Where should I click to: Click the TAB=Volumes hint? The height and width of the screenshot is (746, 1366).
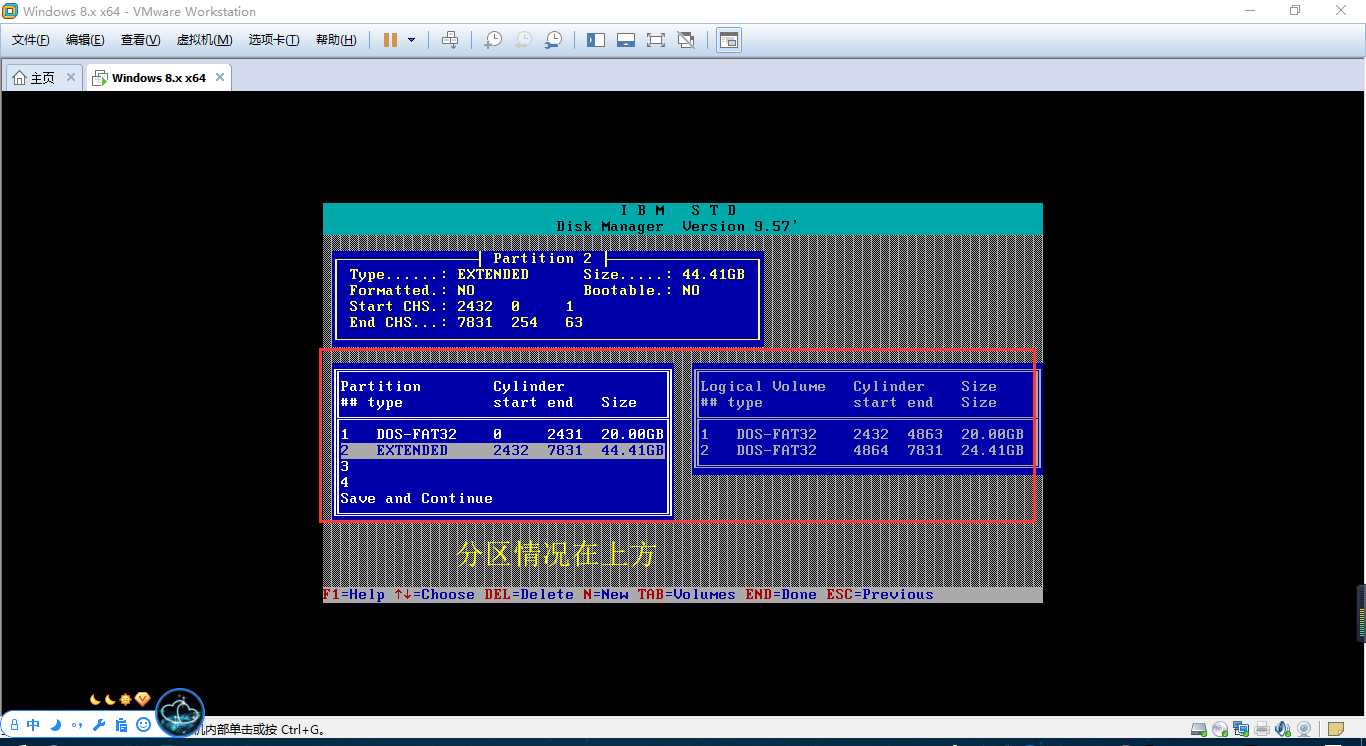tap(687, 594)
